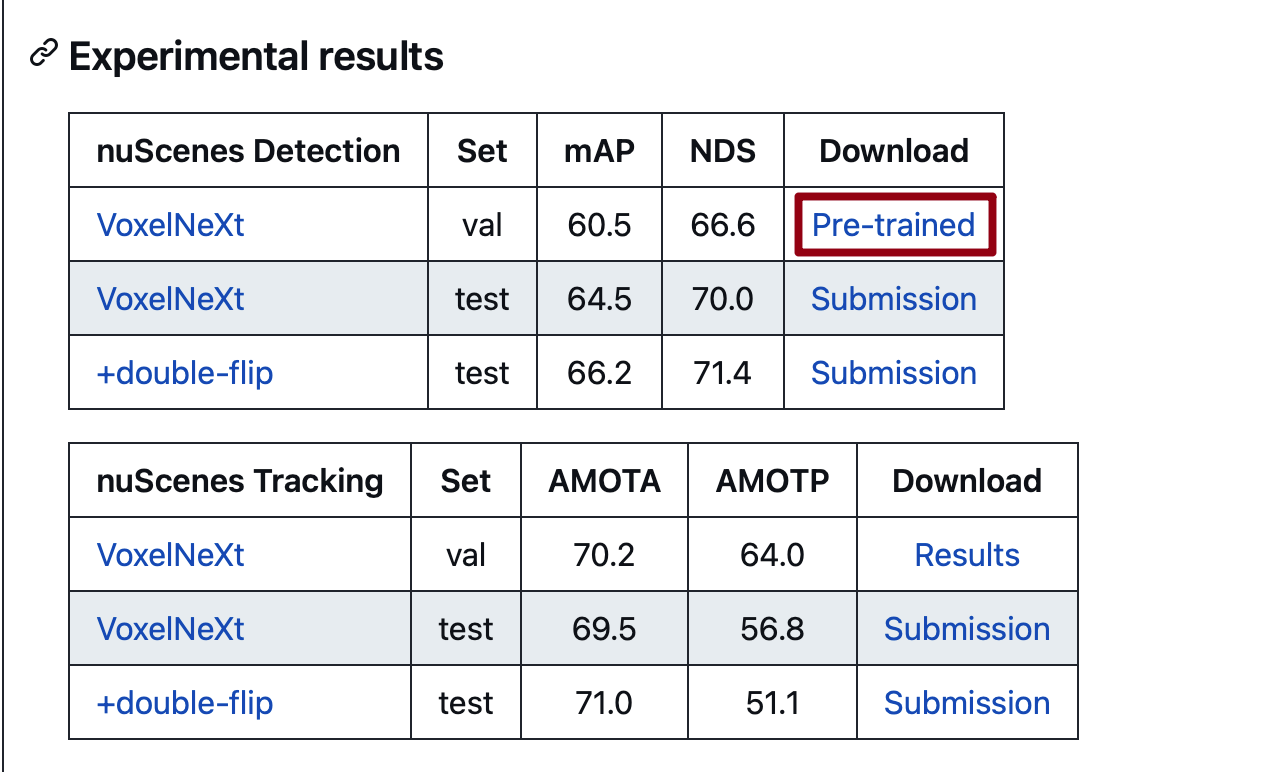The height and width of the screenshot is (772, 1264).
Task: Click the Submission link for +double-flip detection
Action: (893, 372)
